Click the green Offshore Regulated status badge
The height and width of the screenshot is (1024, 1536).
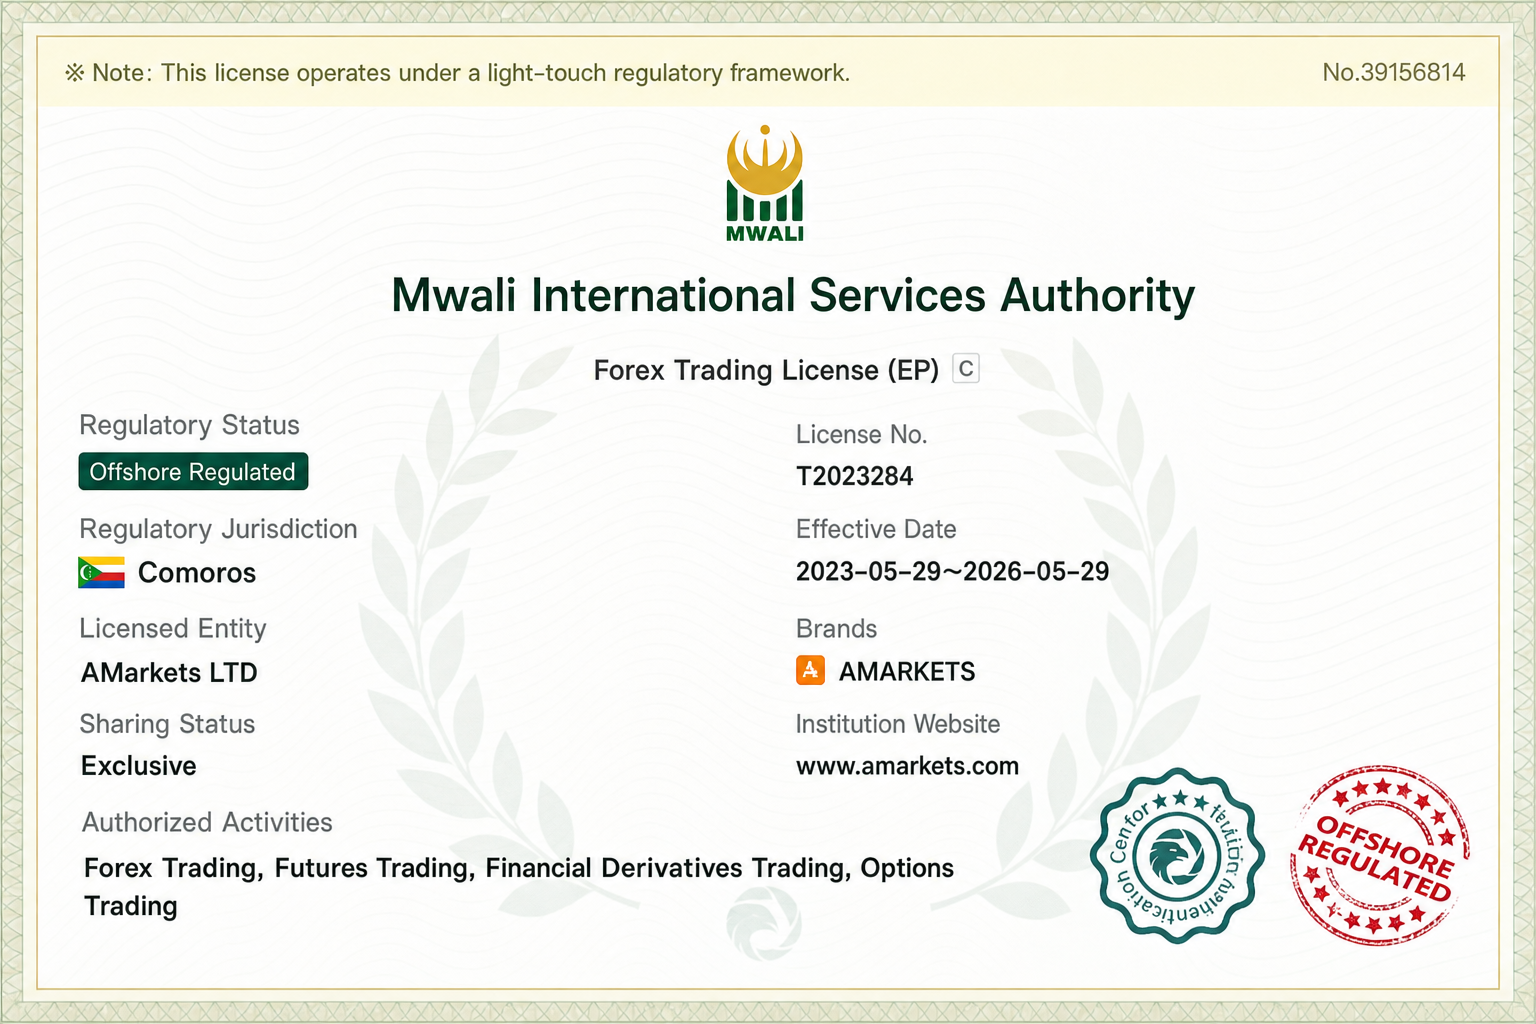[x=193, y=472]
